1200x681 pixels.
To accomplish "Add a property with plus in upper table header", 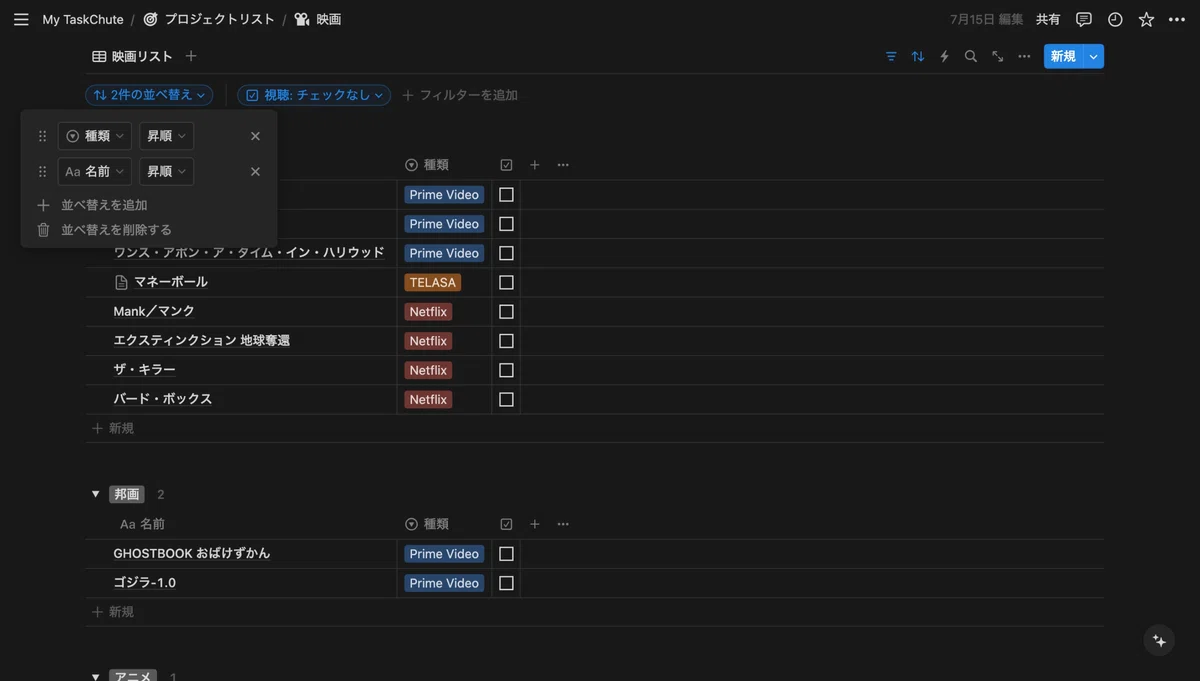I will click(534, 165).
